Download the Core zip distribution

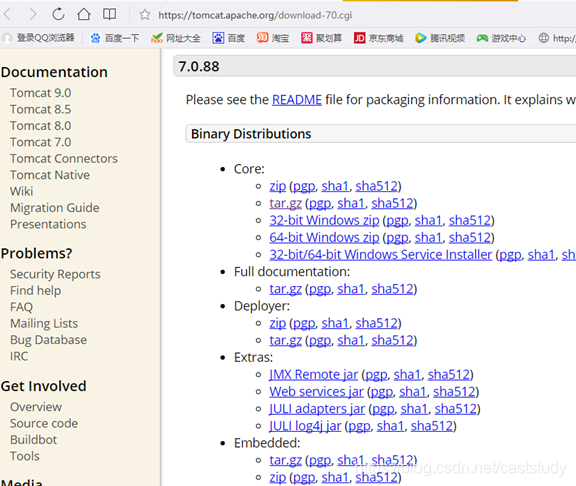click(x=277, y=186)
